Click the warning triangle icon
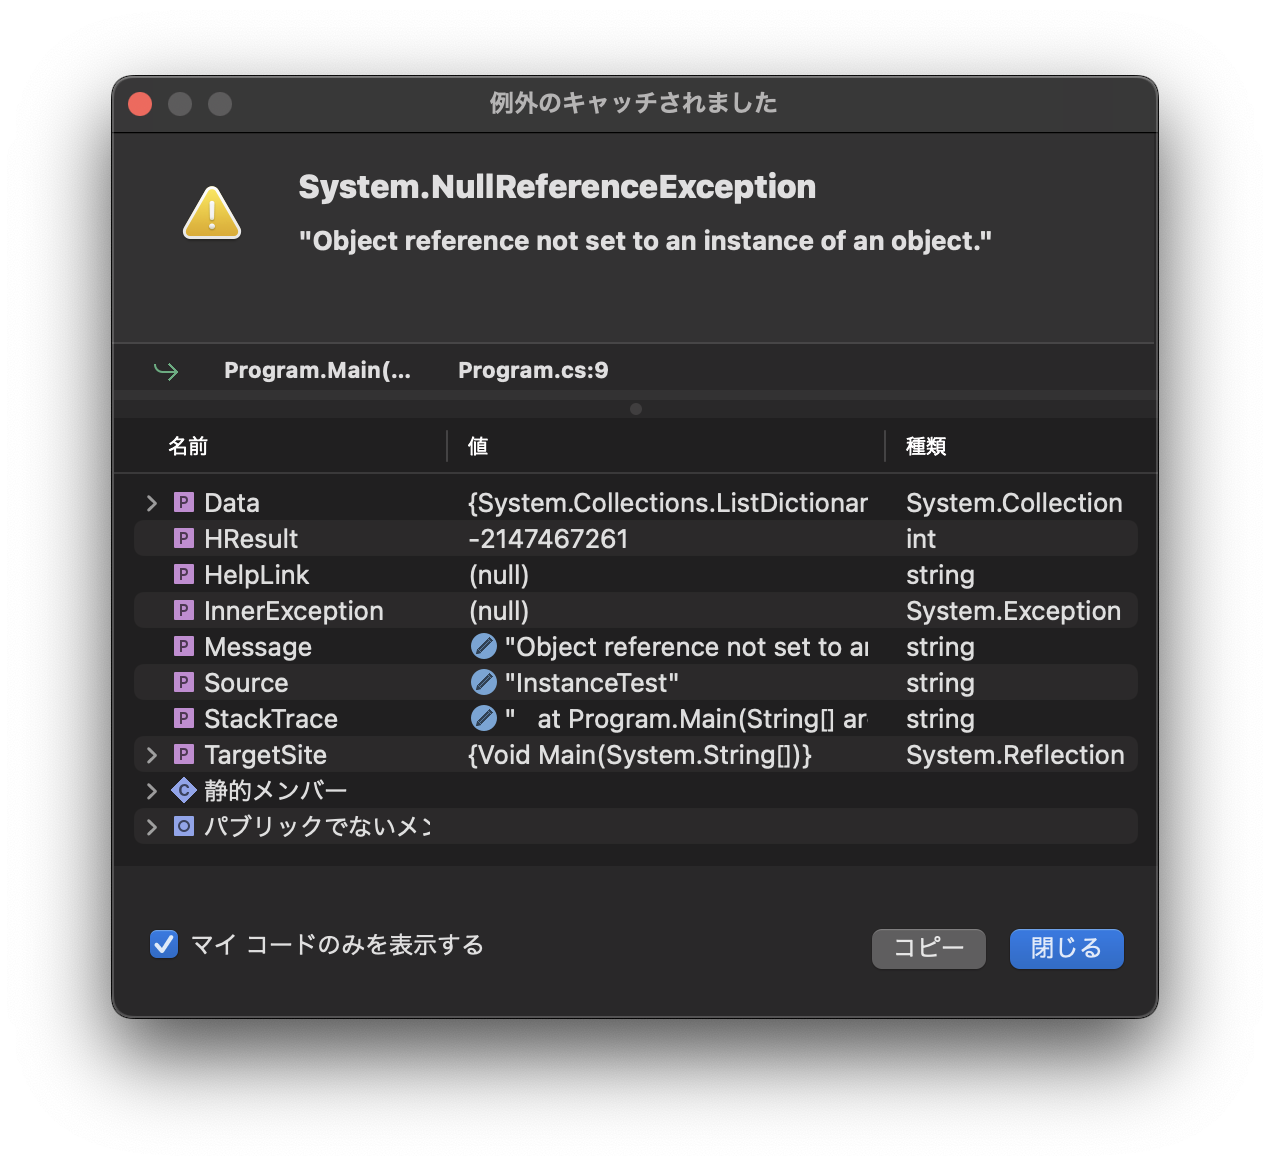This screenshot has height=1166, width=1270. pos(211,211)
